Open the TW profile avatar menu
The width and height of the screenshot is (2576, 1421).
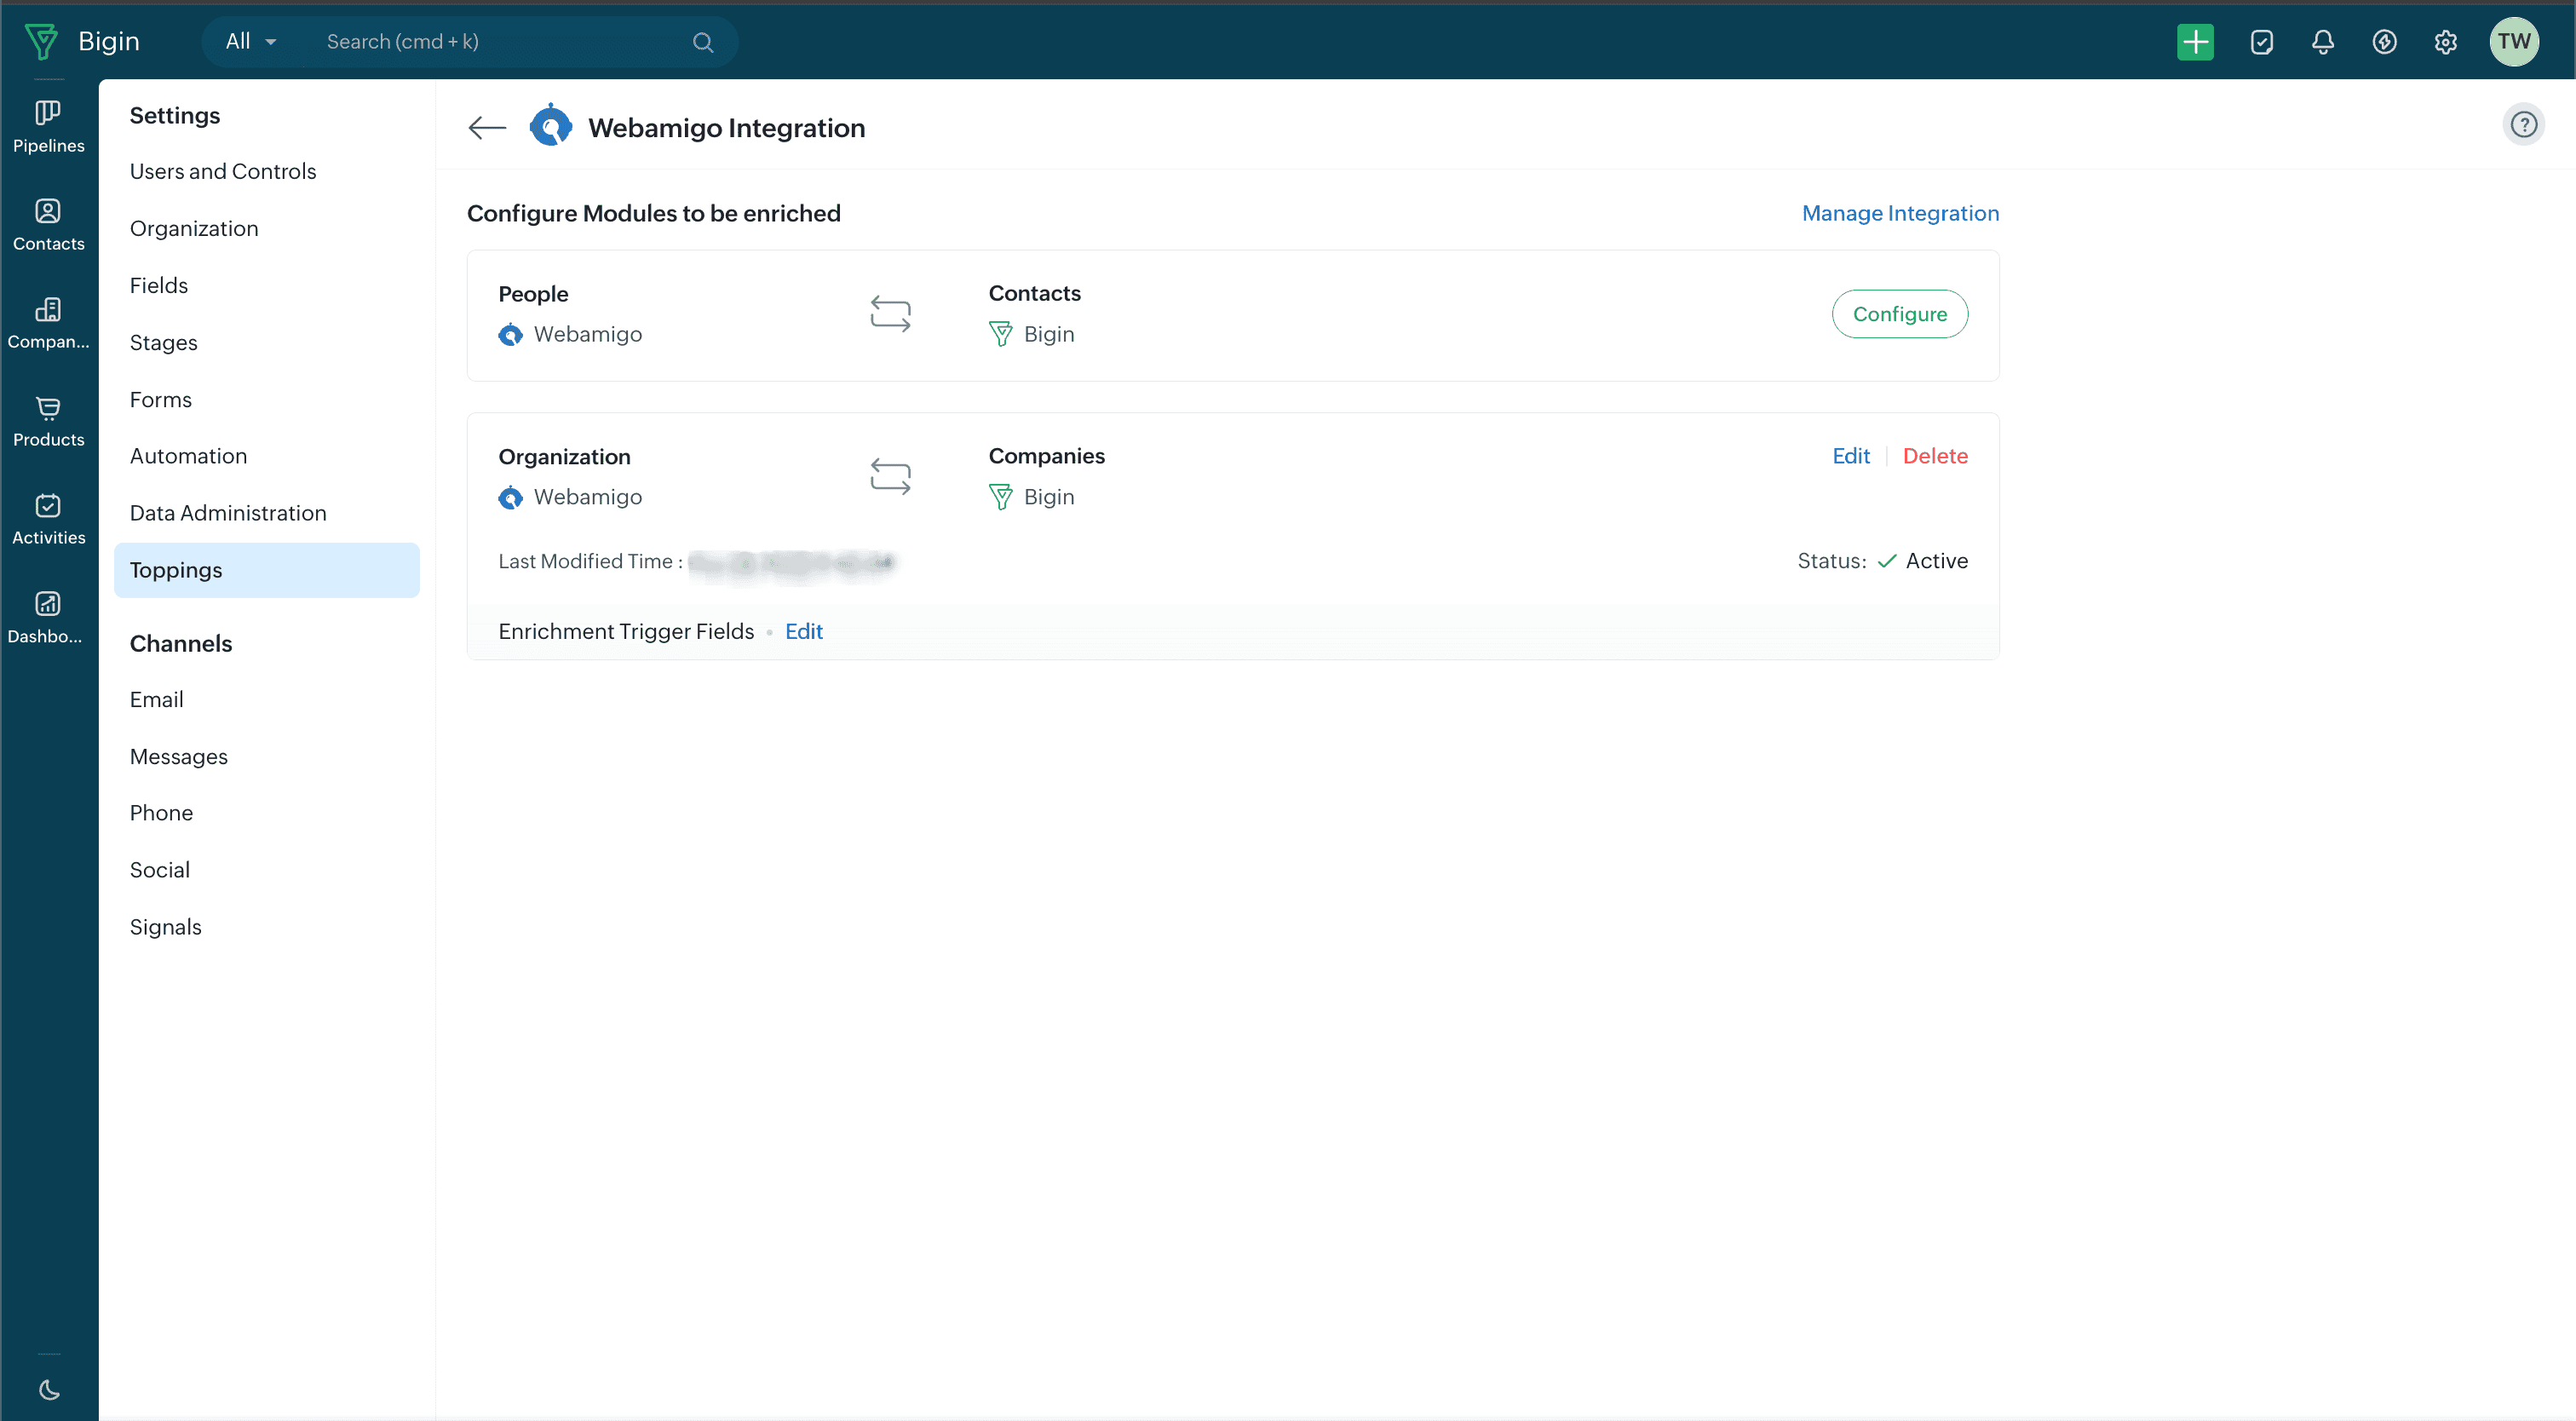click(x=2513, y=42)
